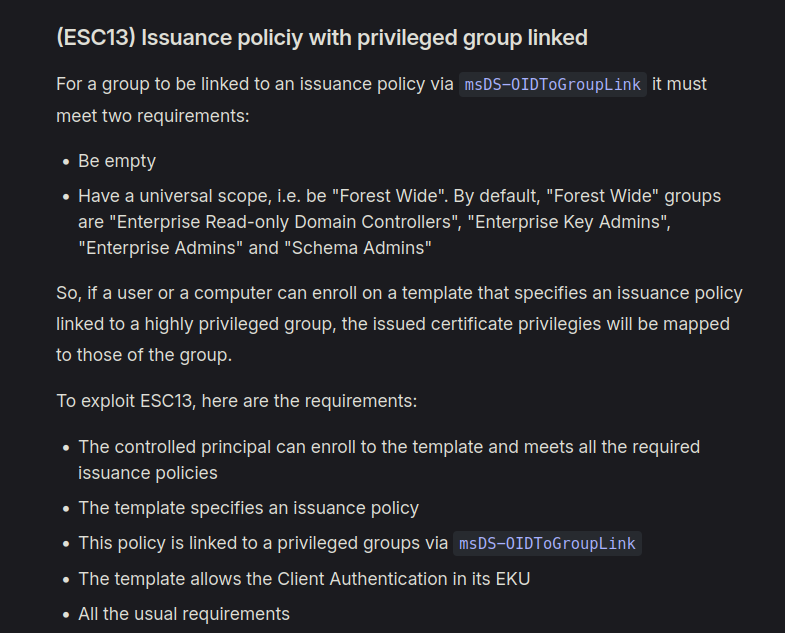Click the ESC13 Issuance policy section heading
This screenshot has width=785, height=633.
tap(322, 38)
